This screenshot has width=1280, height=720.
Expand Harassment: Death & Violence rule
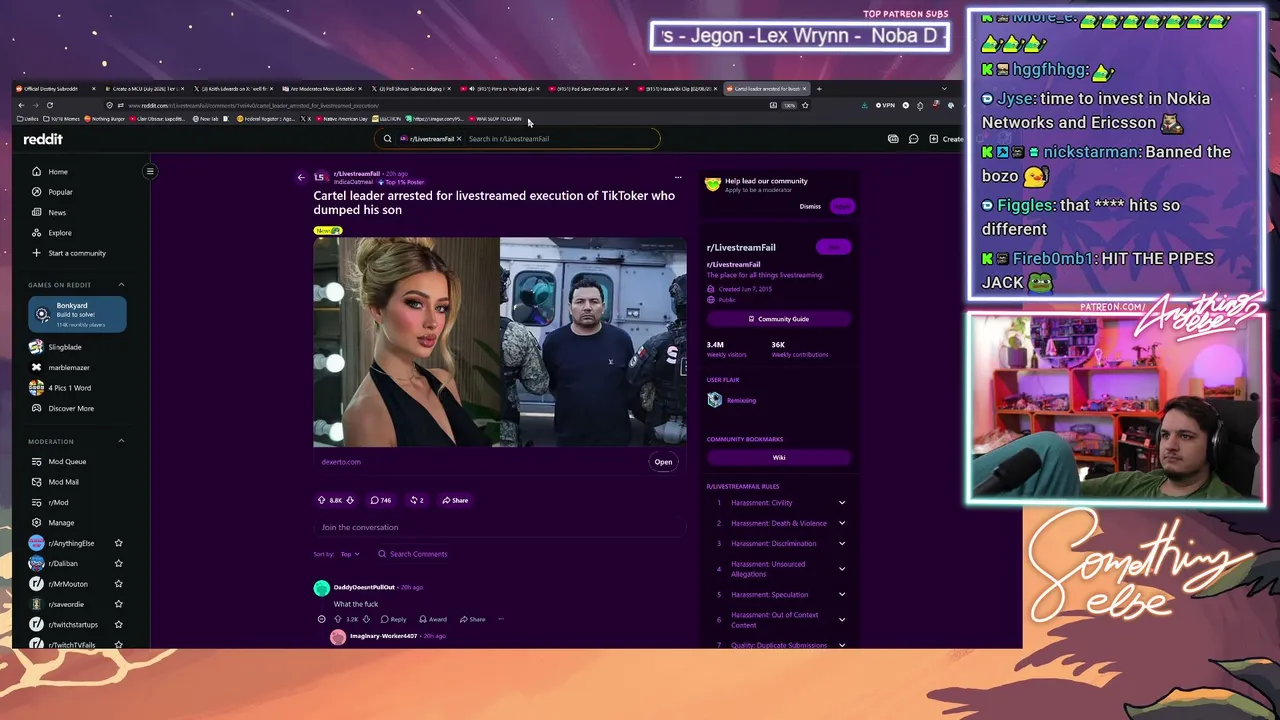(842, 523)
